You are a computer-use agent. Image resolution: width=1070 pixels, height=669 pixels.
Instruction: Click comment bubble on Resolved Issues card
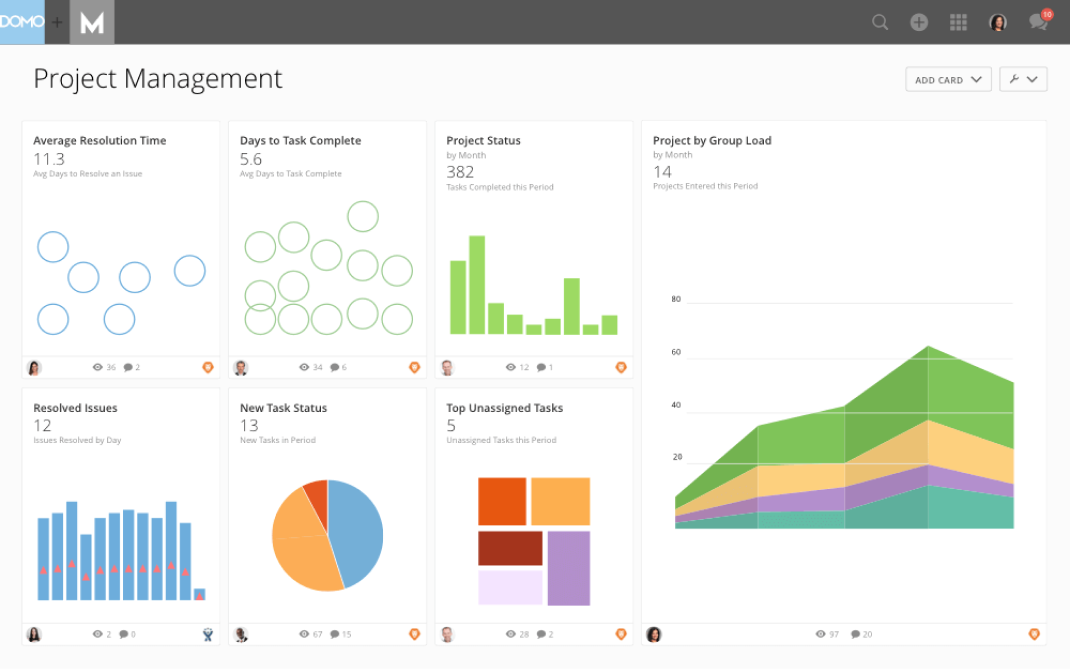click(124, 634)
